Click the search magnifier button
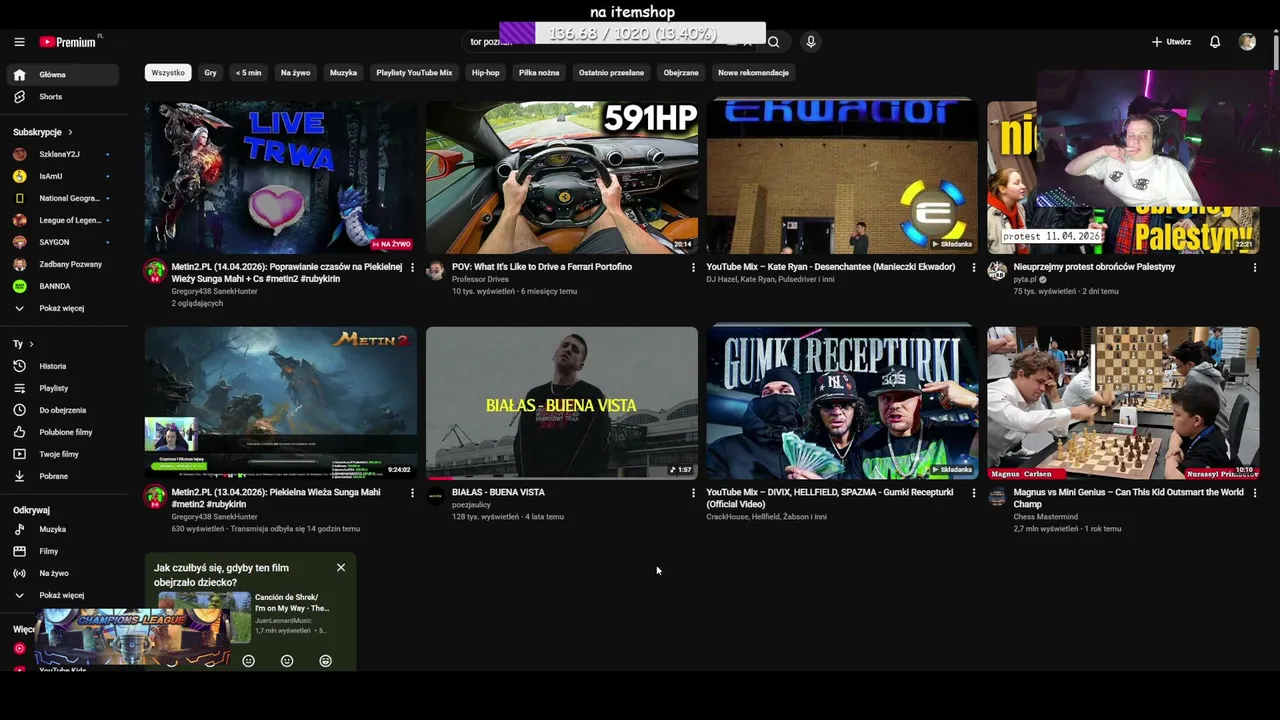This screenshot has height=720, width=1280. (773, 42)
